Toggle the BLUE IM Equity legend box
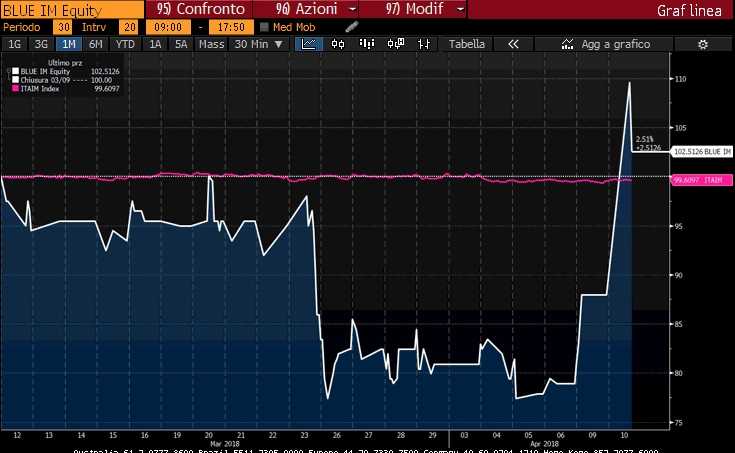This screenshot has height=453, width=735. click(15, 72)
